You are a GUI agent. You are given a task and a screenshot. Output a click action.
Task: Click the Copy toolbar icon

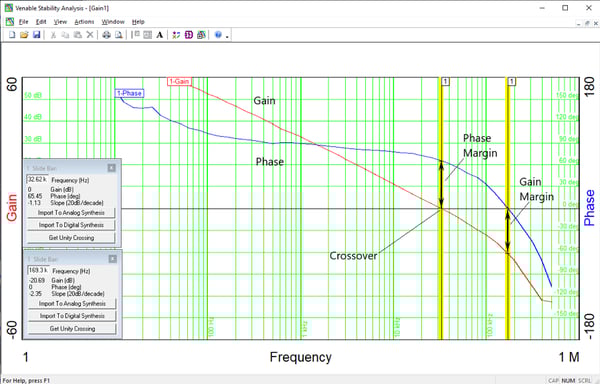pos(65,35)
